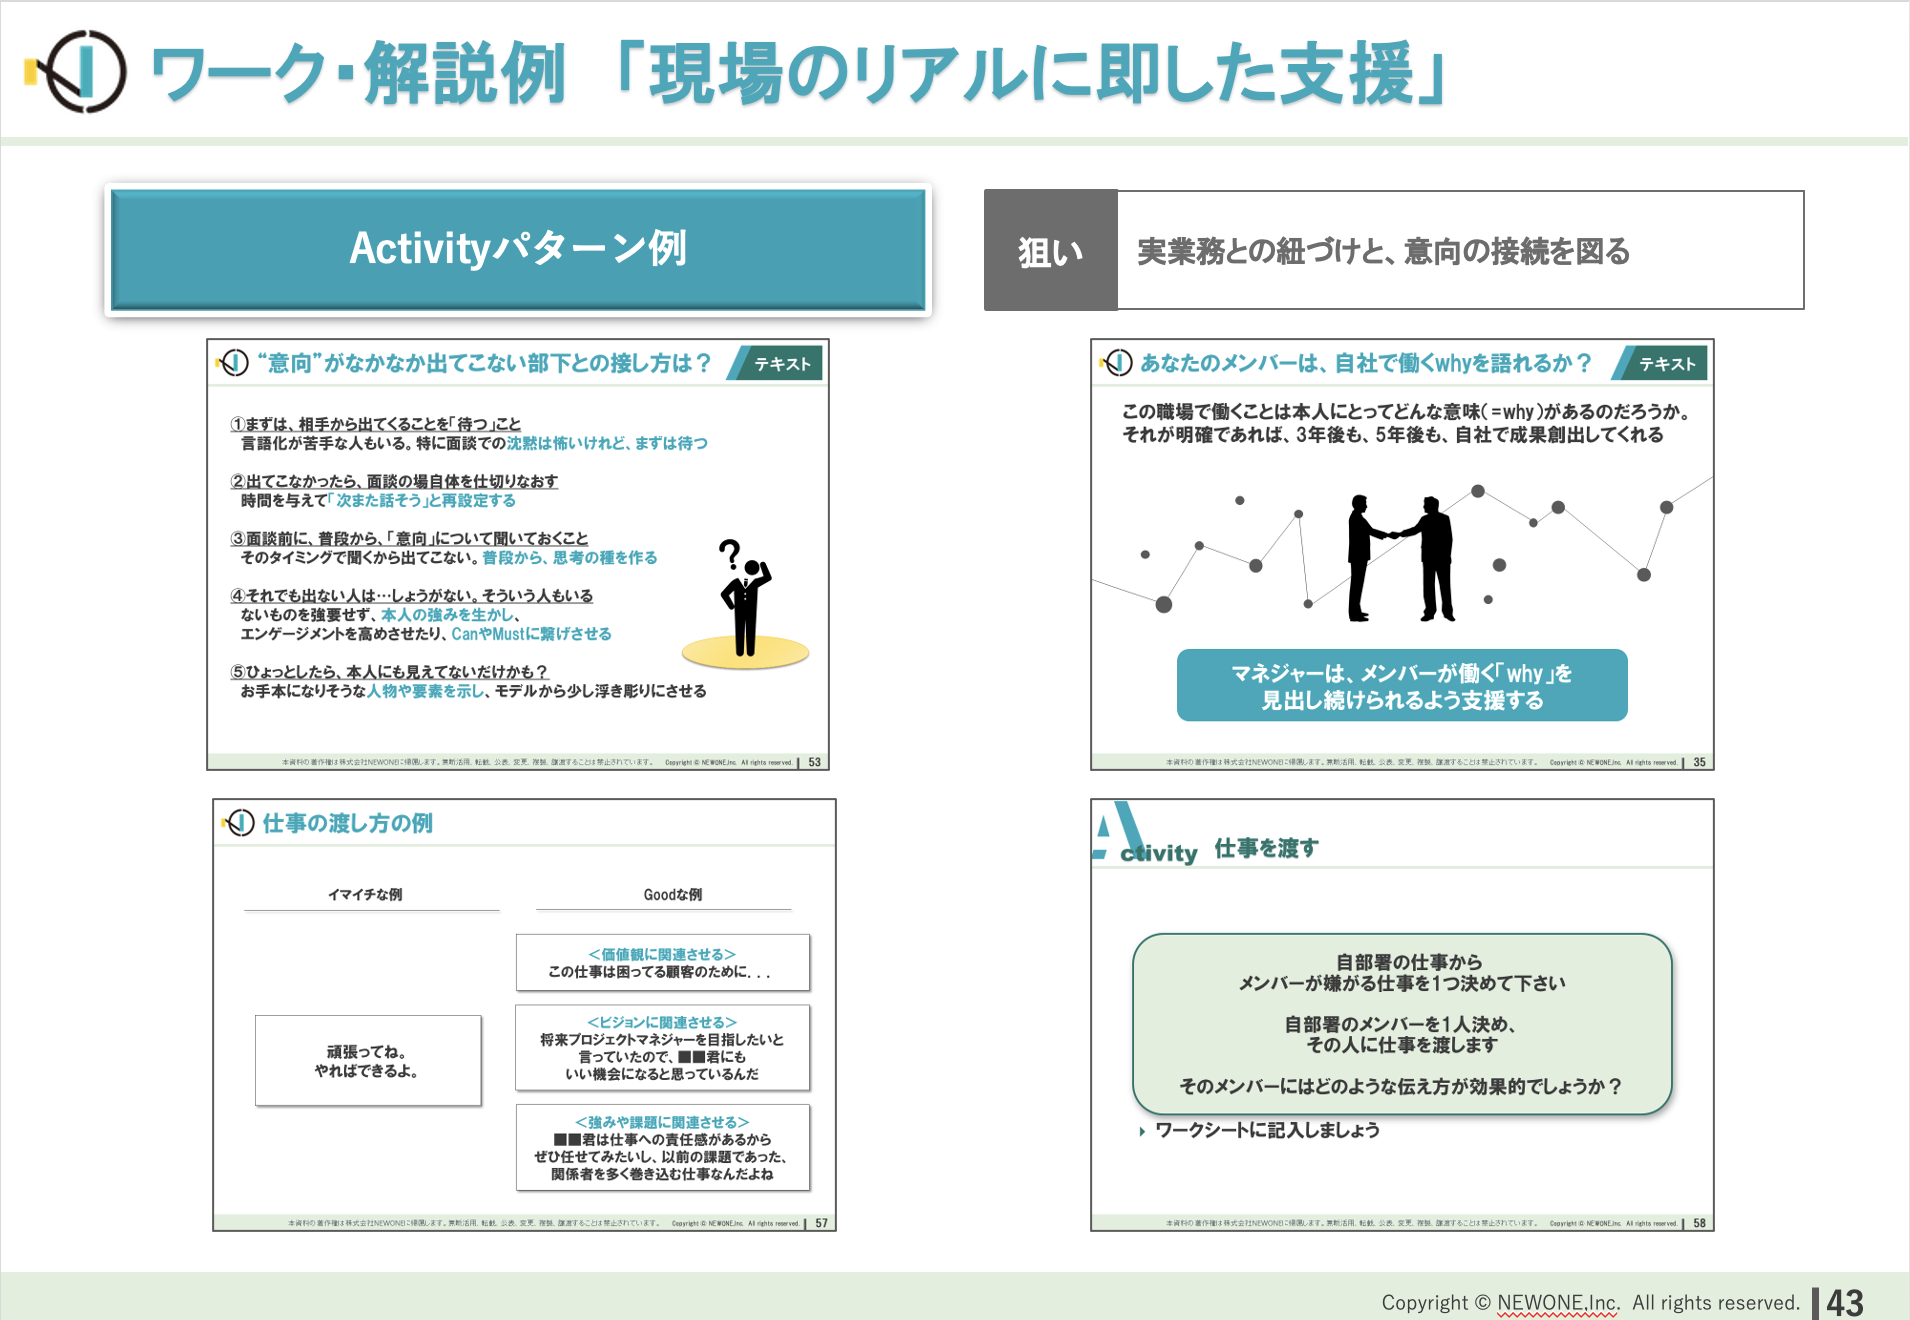Click the page number 43
Viewport: 1910px width, 1320px height.
click(1845, 1303)
